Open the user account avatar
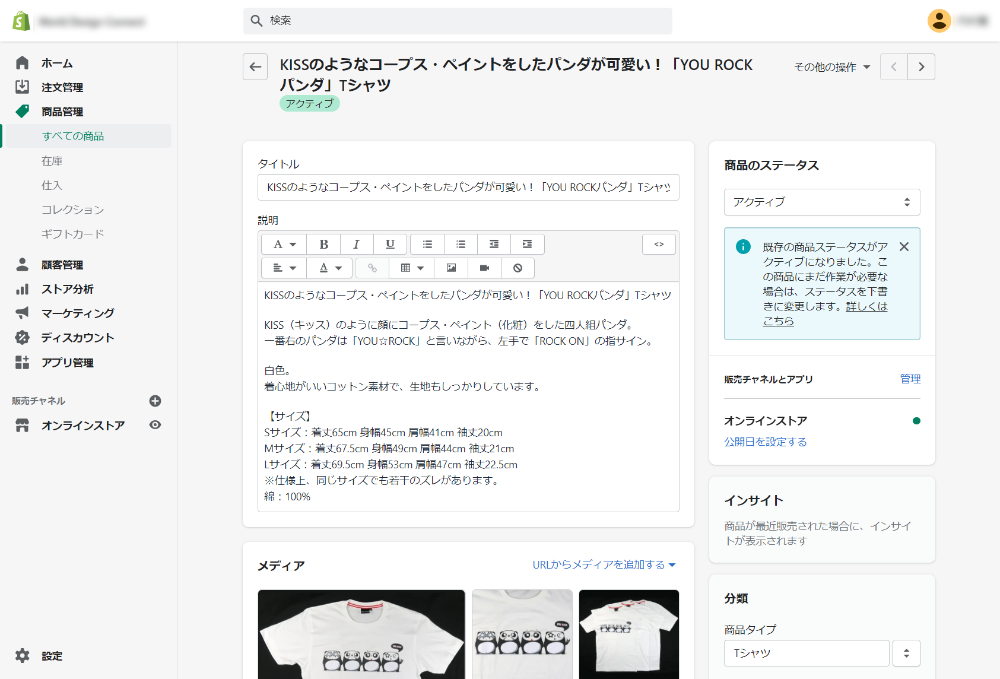The image size is (1000, 679). [939, 21]
